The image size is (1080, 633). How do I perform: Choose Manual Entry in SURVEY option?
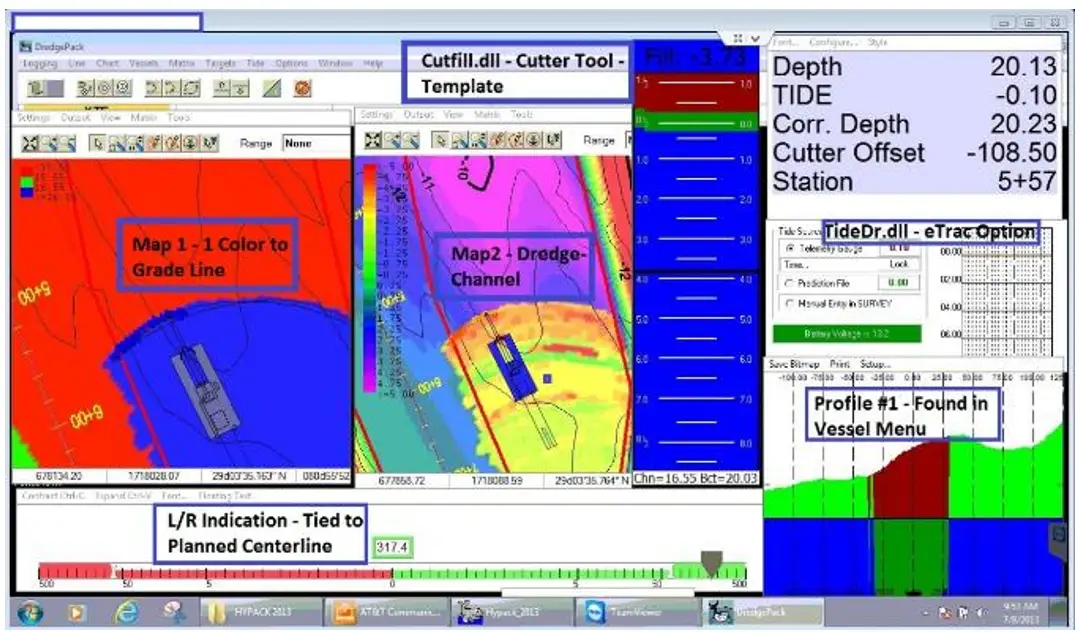(790, 302)
